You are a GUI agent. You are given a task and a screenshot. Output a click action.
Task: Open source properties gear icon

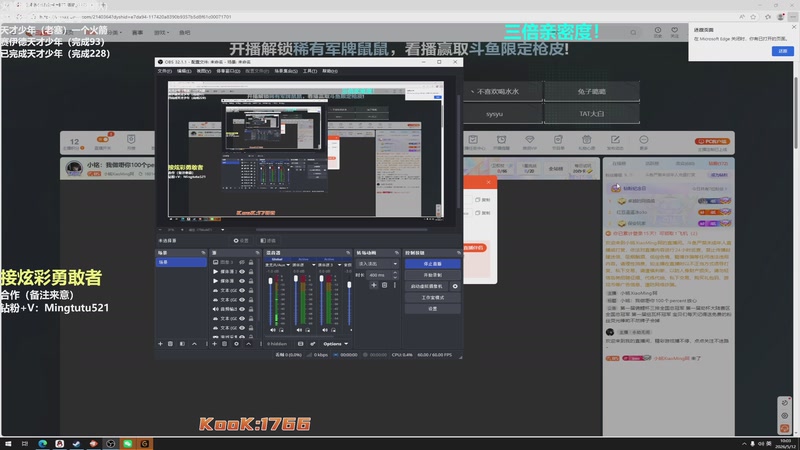coord(236,344)
